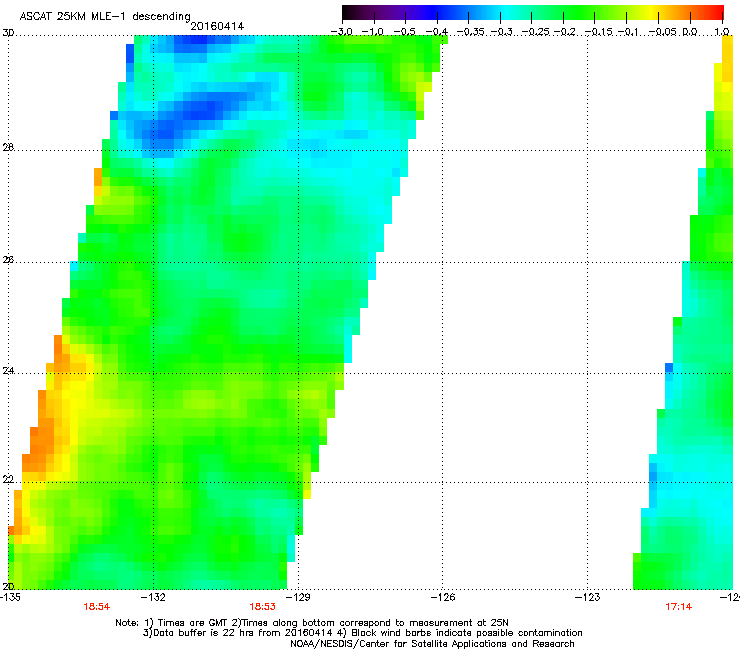Click the longitude label -126
740x650 pixels.
point(444,597)
